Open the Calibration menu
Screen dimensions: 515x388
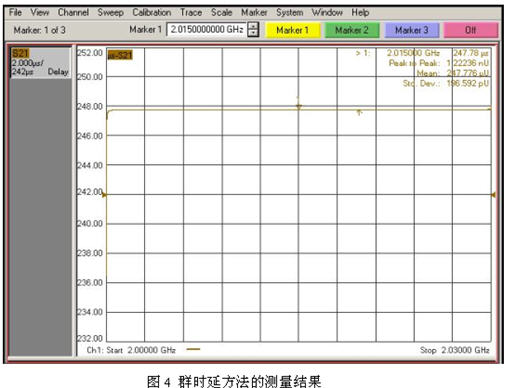click(152, 12)
